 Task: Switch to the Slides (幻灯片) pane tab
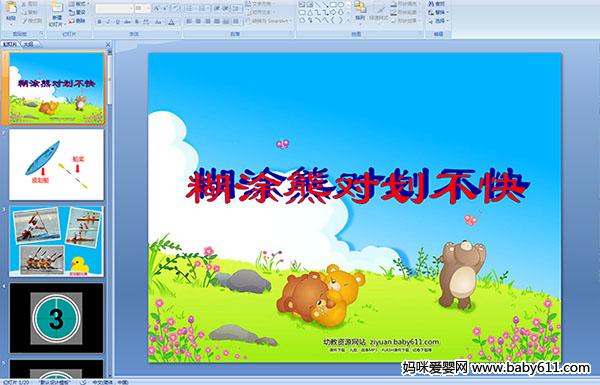coord(10,44)
